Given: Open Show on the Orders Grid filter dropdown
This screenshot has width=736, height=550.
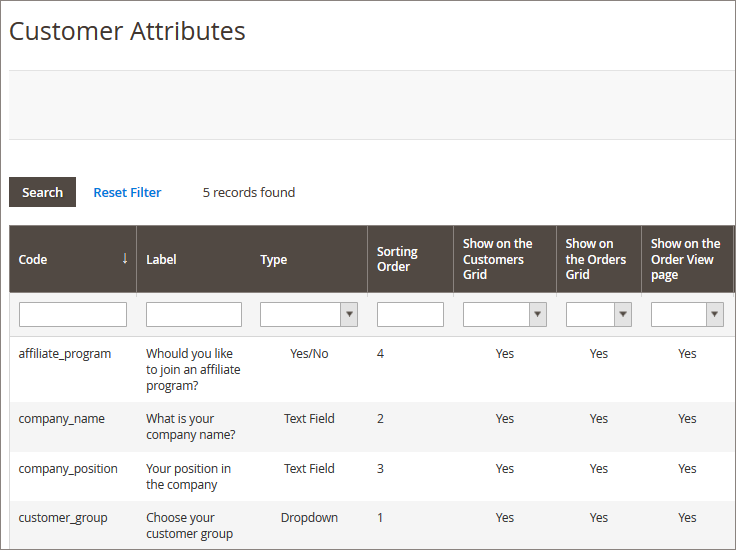Looking at the screenshot, I should coord(598,315).
